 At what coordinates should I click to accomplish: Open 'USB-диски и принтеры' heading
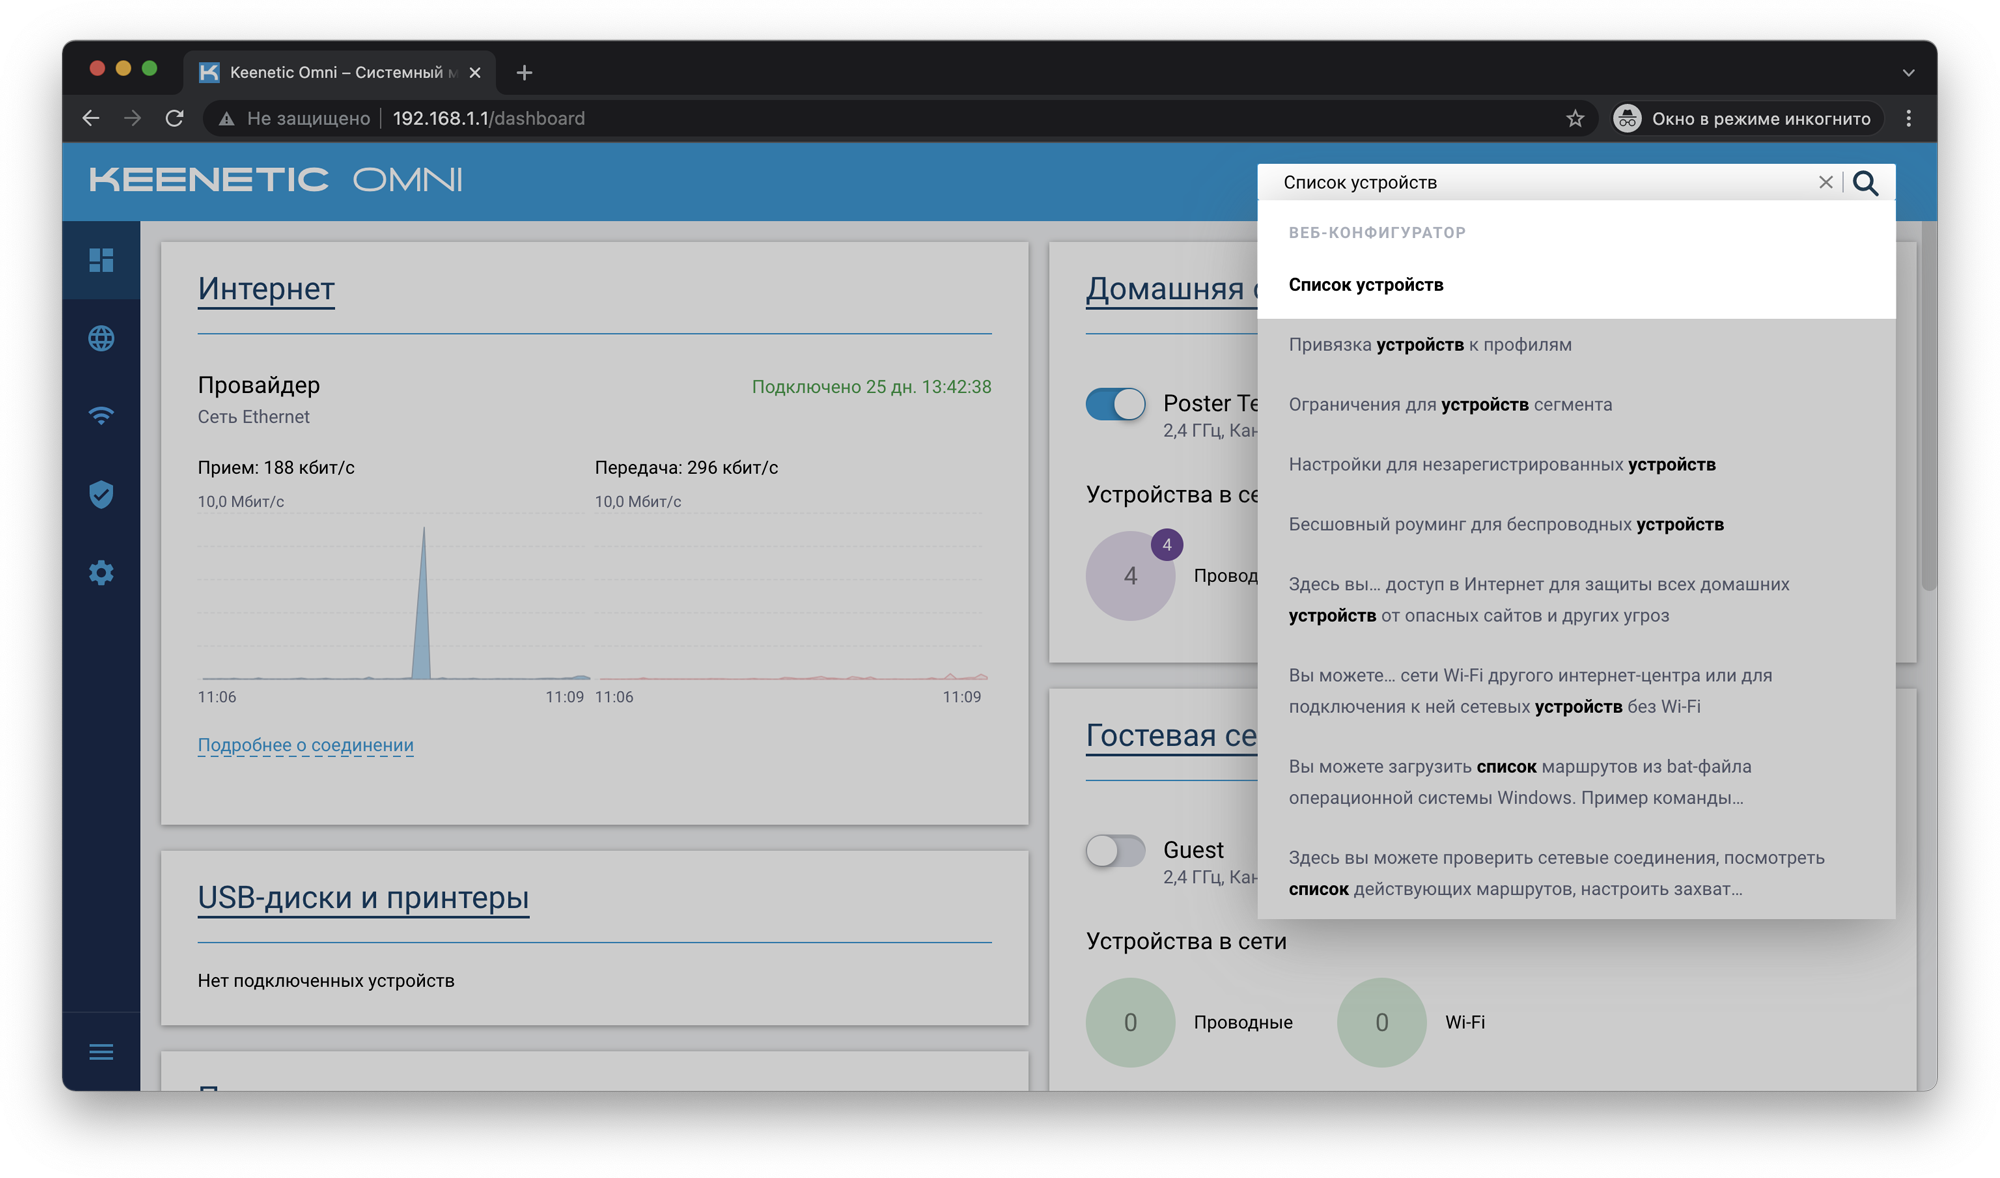(x=363, y=897)
